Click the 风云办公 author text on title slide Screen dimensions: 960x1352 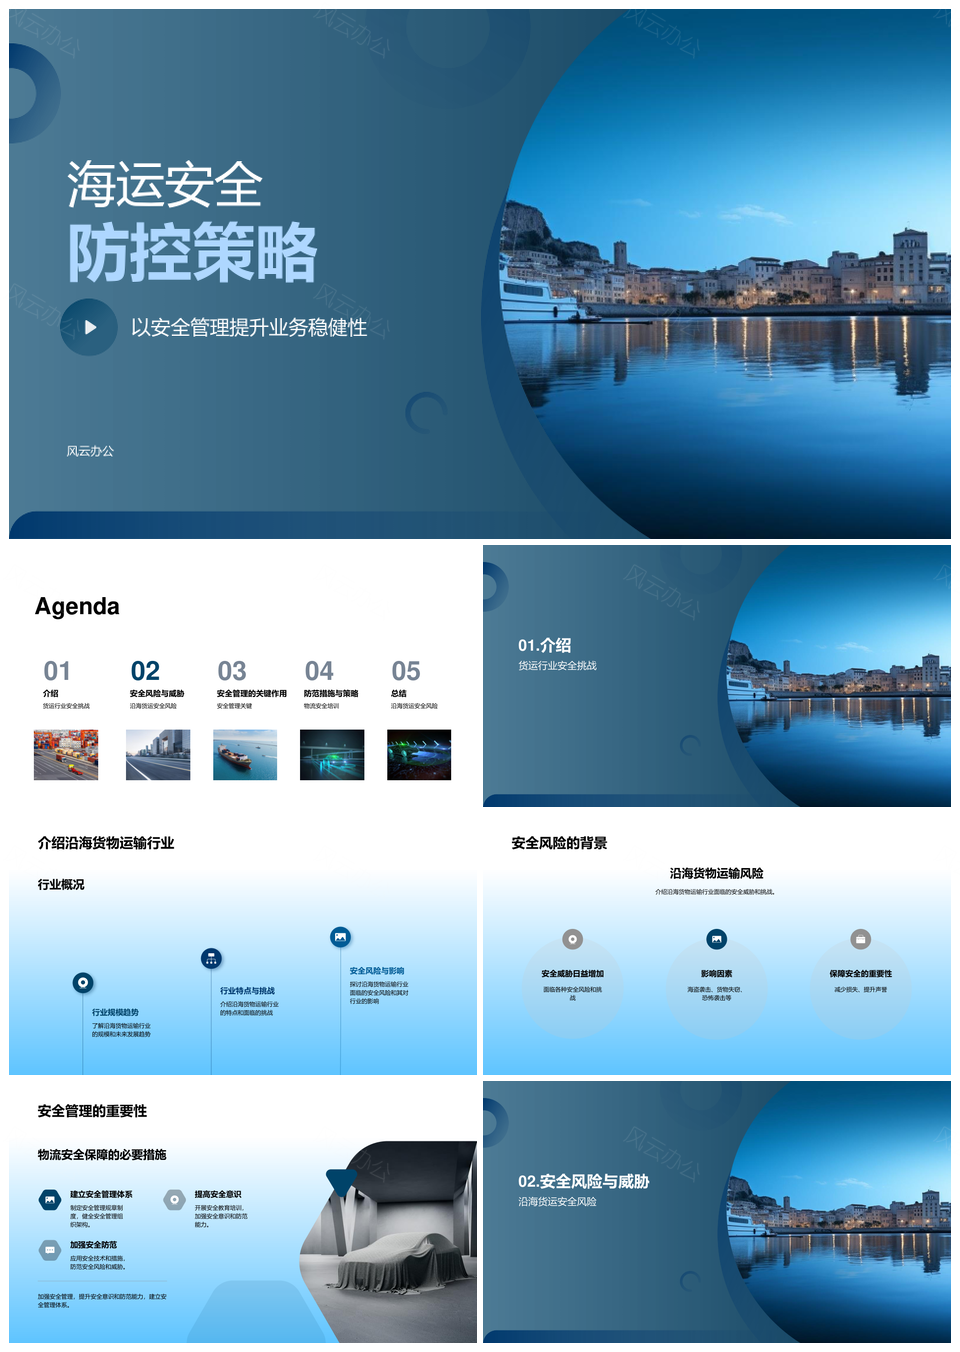pyautogui.click(x=90, y=451)
